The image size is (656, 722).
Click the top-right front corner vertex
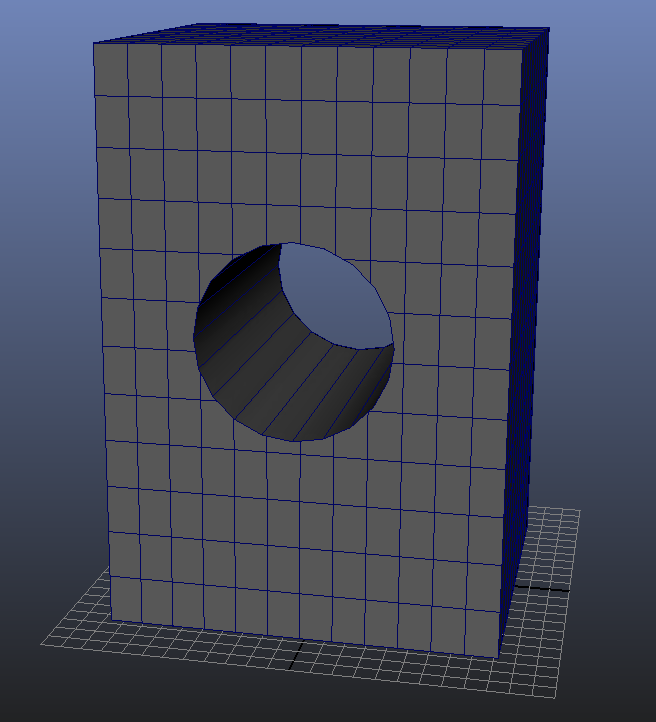click(528, 49)
